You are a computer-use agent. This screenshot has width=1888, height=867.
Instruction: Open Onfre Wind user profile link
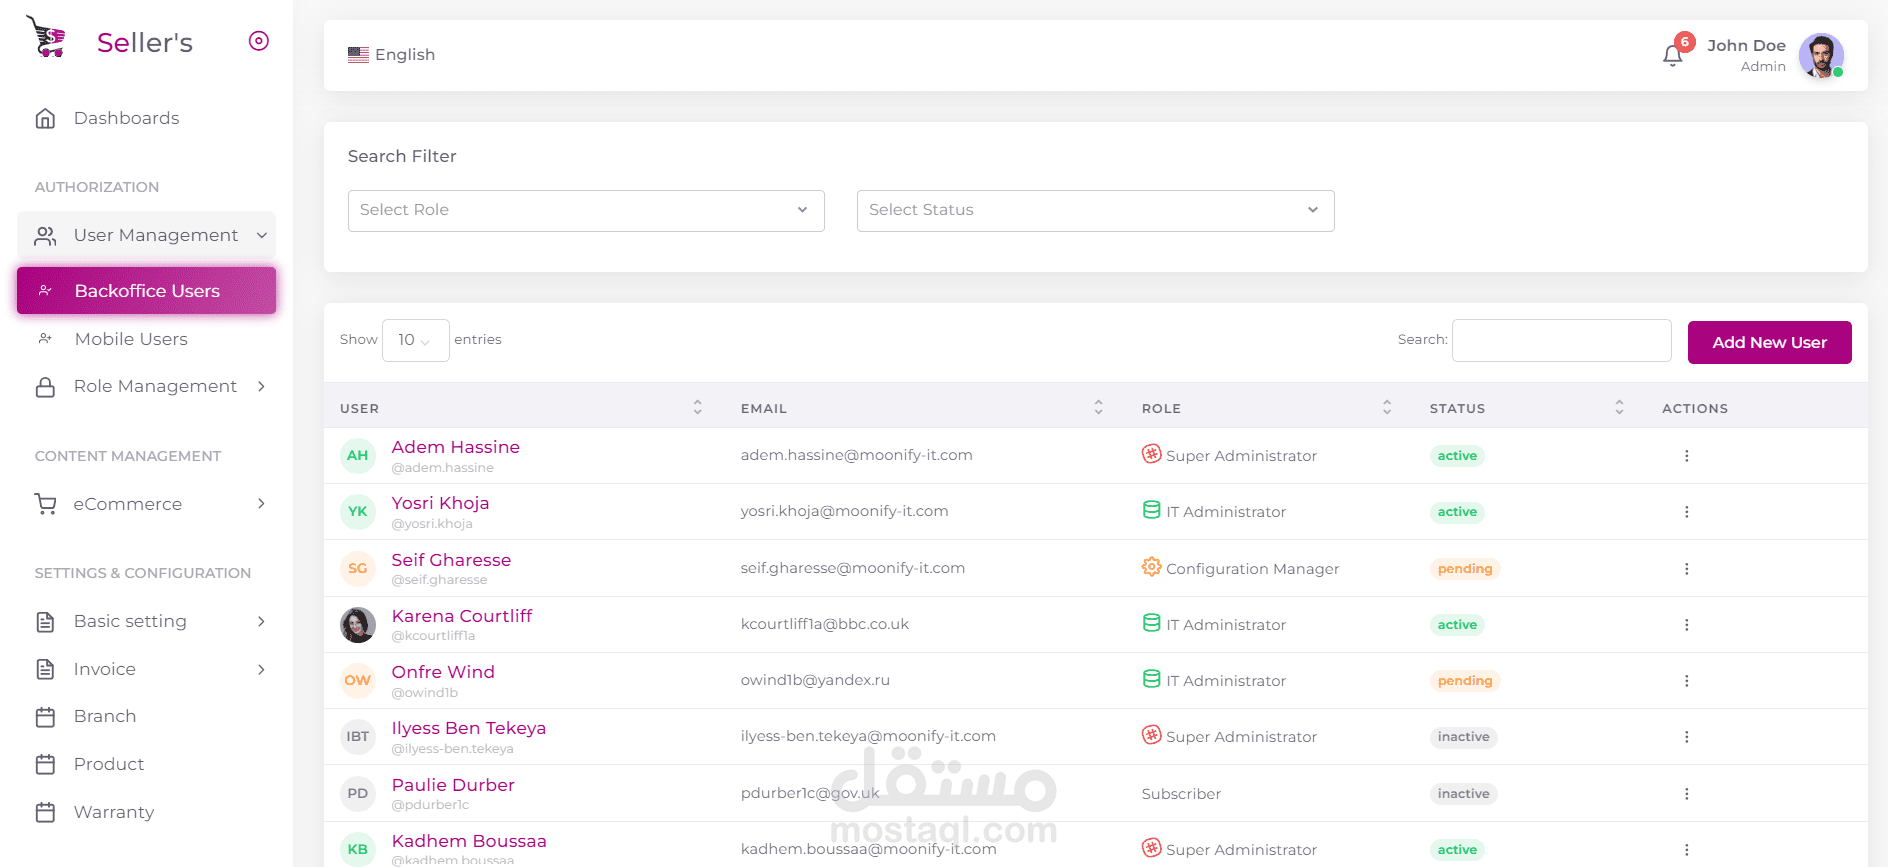click(x=444, y=672)
